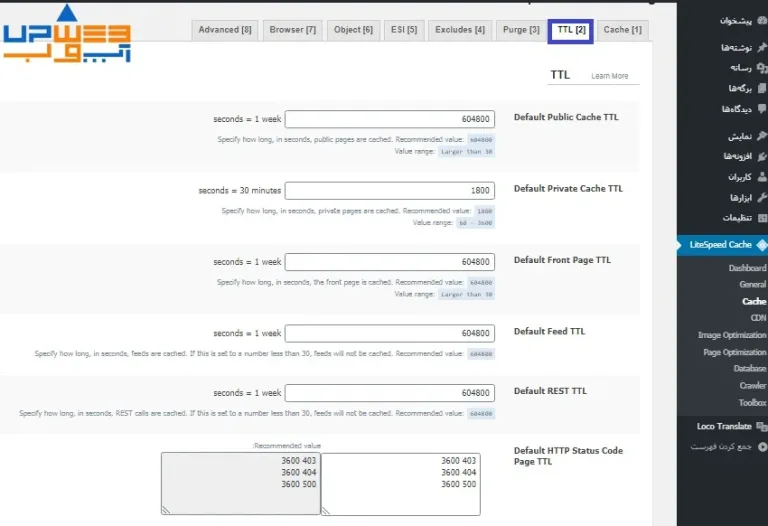The height and width of the screenshot is (526, 768).
Task: Click the 'Default Feed TTL' label
Action: pyautogui.click(x=549, y=332)
